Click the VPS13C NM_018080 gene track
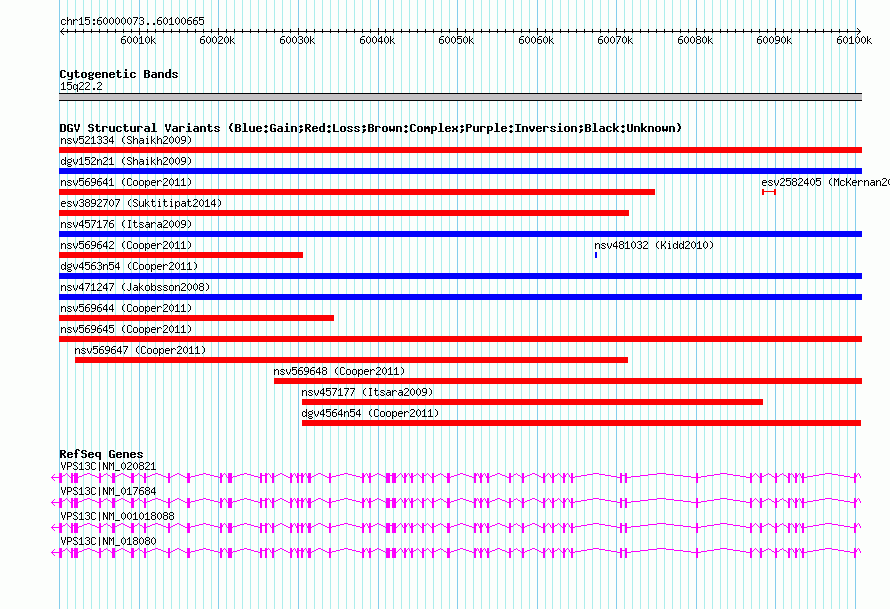 point(456,553)
